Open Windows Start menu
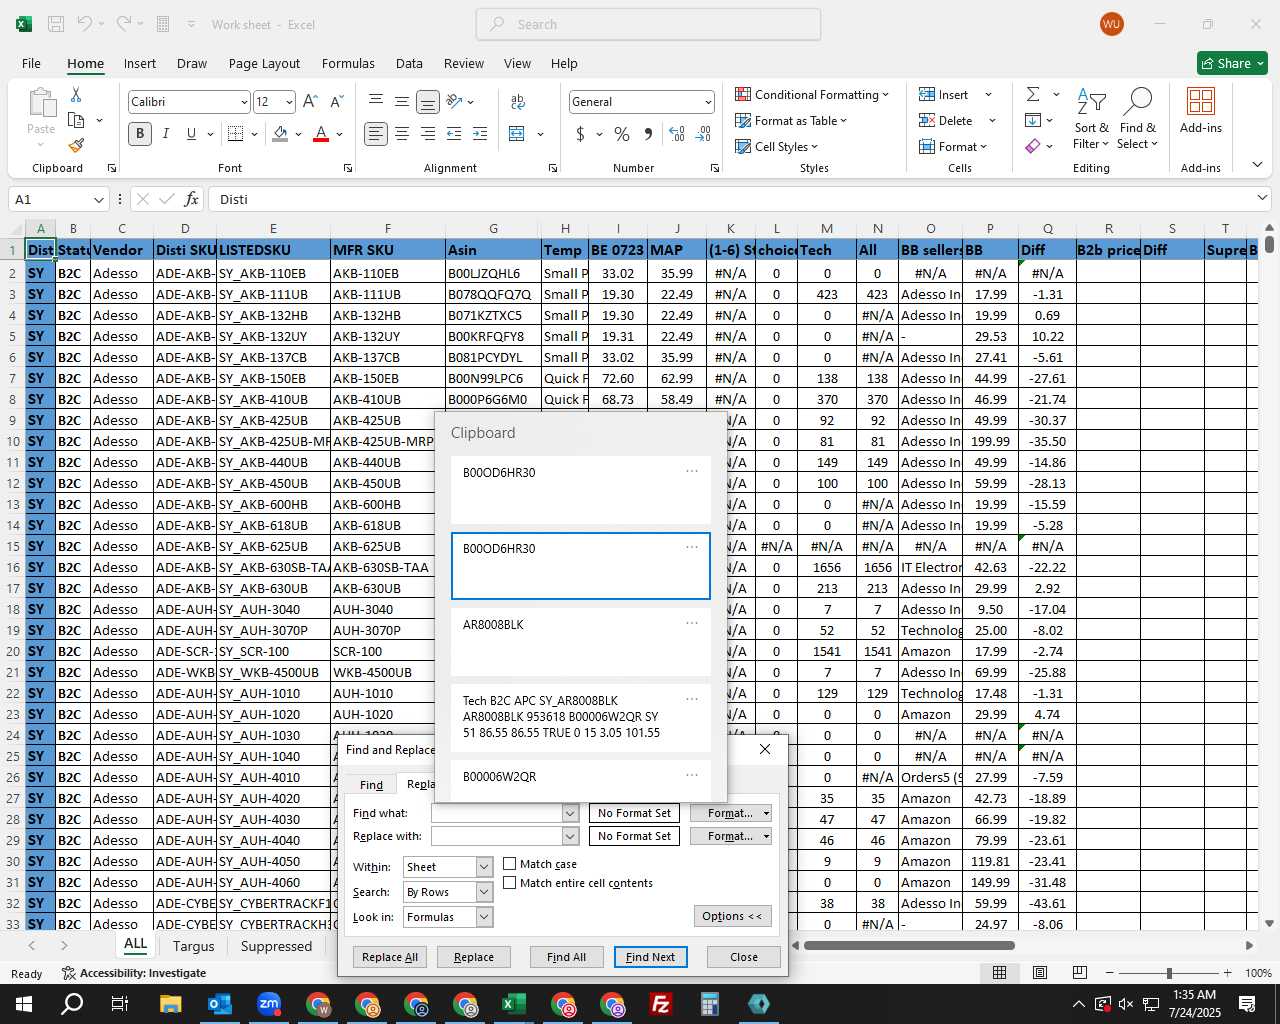The image size is (1280, 1024). 24,1004
